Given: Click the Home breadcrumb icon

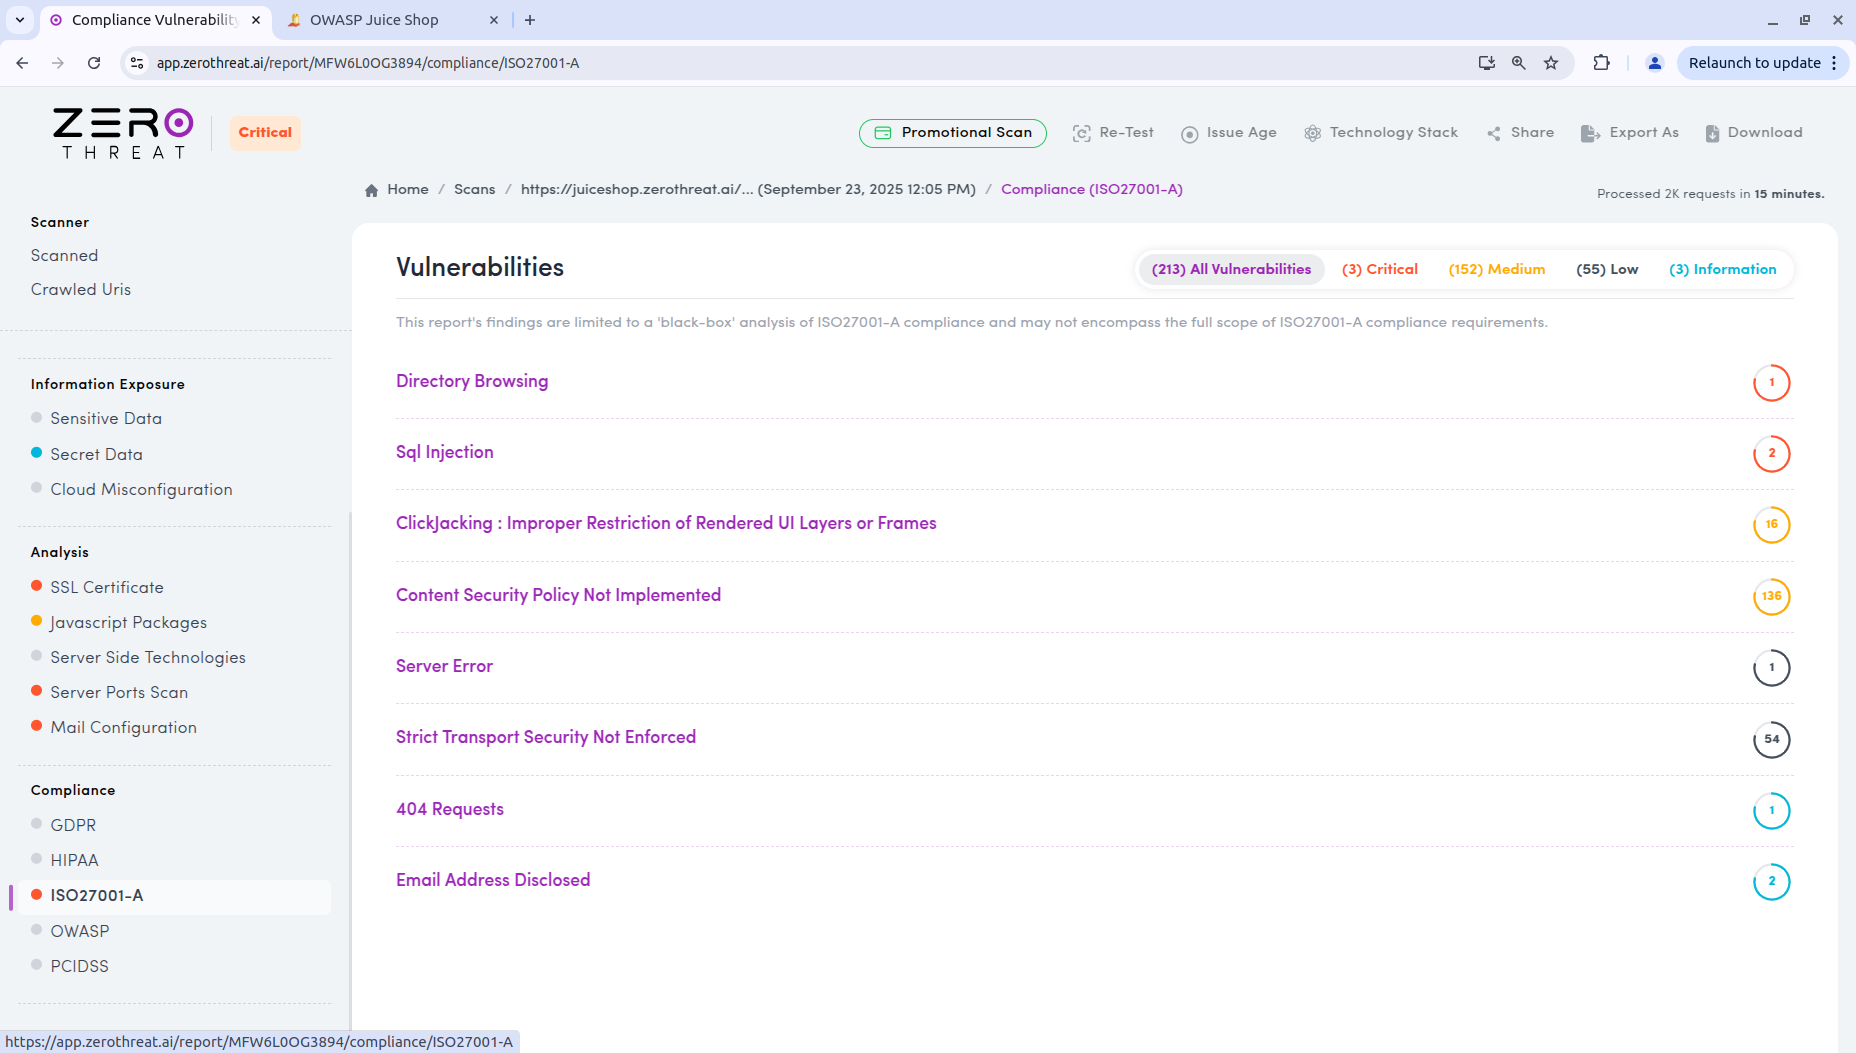Looking at the screenshot, I should pyautogui.click(x=372, y=190).
